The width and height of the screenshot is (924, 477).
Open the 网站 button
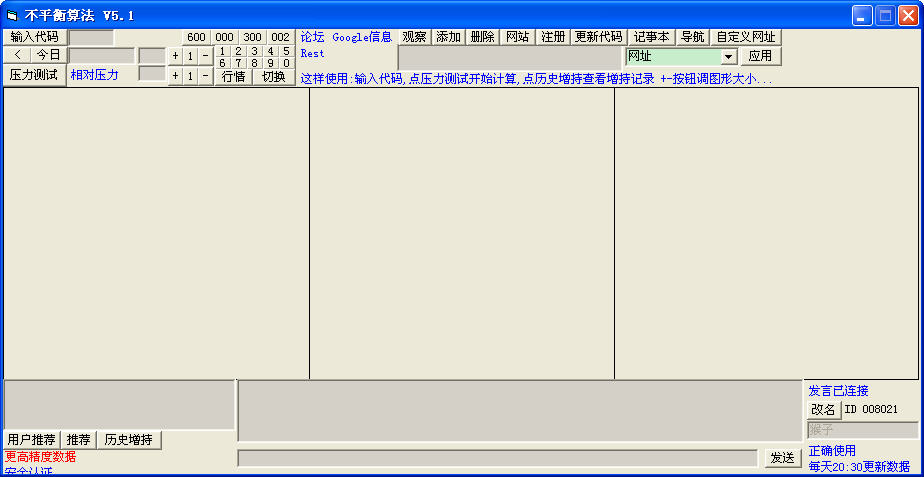click(517, 37)
